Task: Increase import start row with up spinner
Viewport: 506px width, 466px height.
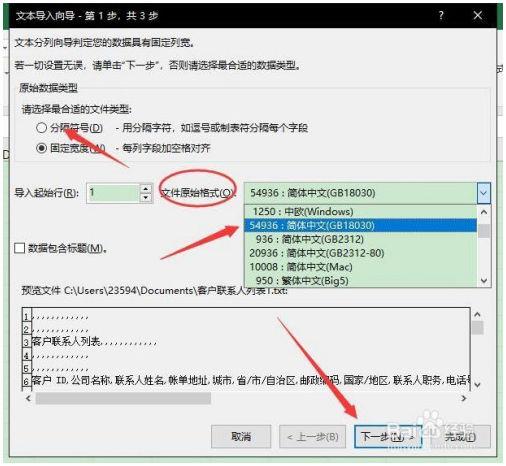Action: [x=146, y=189]
